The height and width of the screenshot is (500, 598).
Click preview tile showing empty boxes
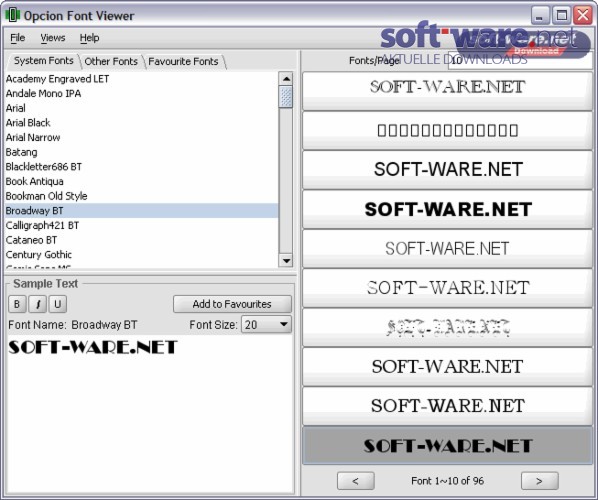447,130
